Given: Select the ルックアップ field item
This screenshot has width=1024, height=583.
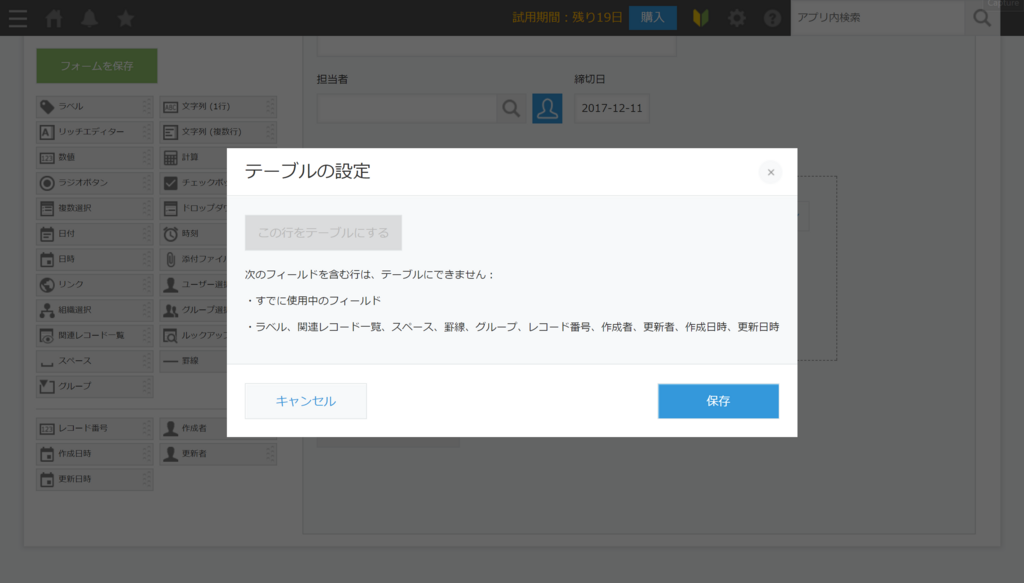Looking at the screenshot, I should click(194, 336).
